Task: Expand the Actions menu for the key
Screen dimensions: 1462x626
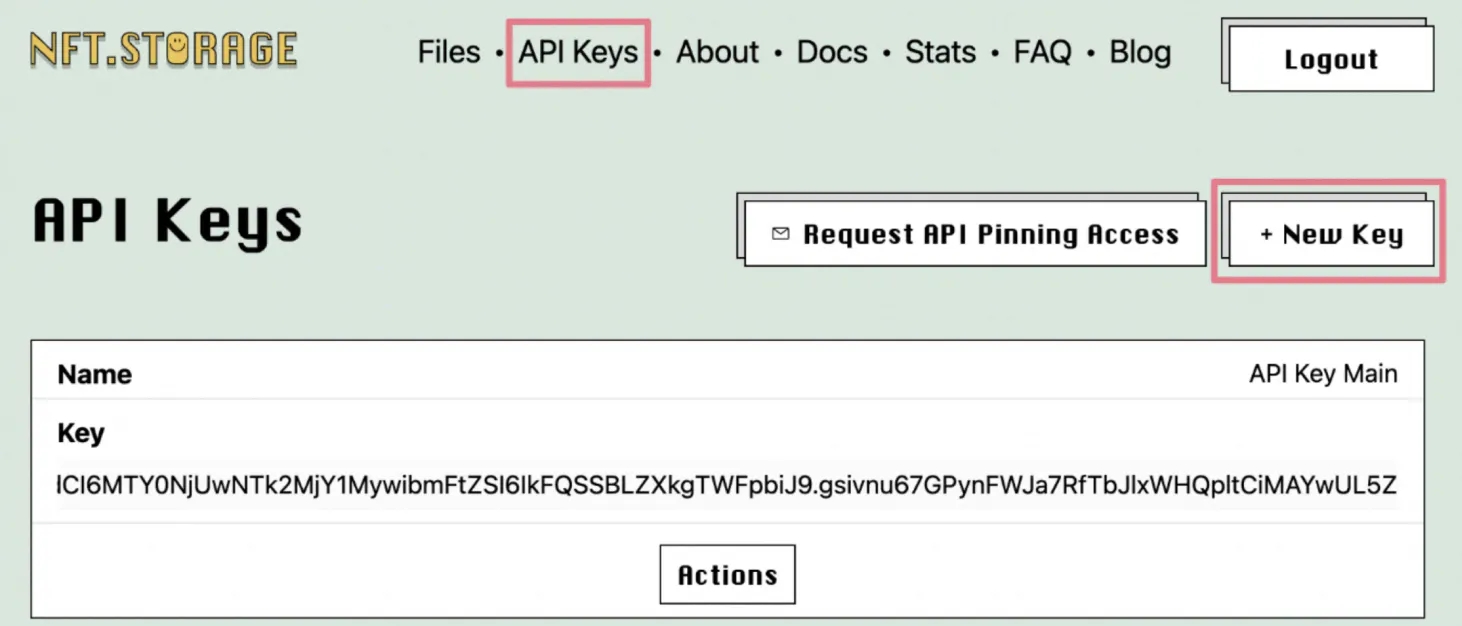Action: [x=727, y=574]
